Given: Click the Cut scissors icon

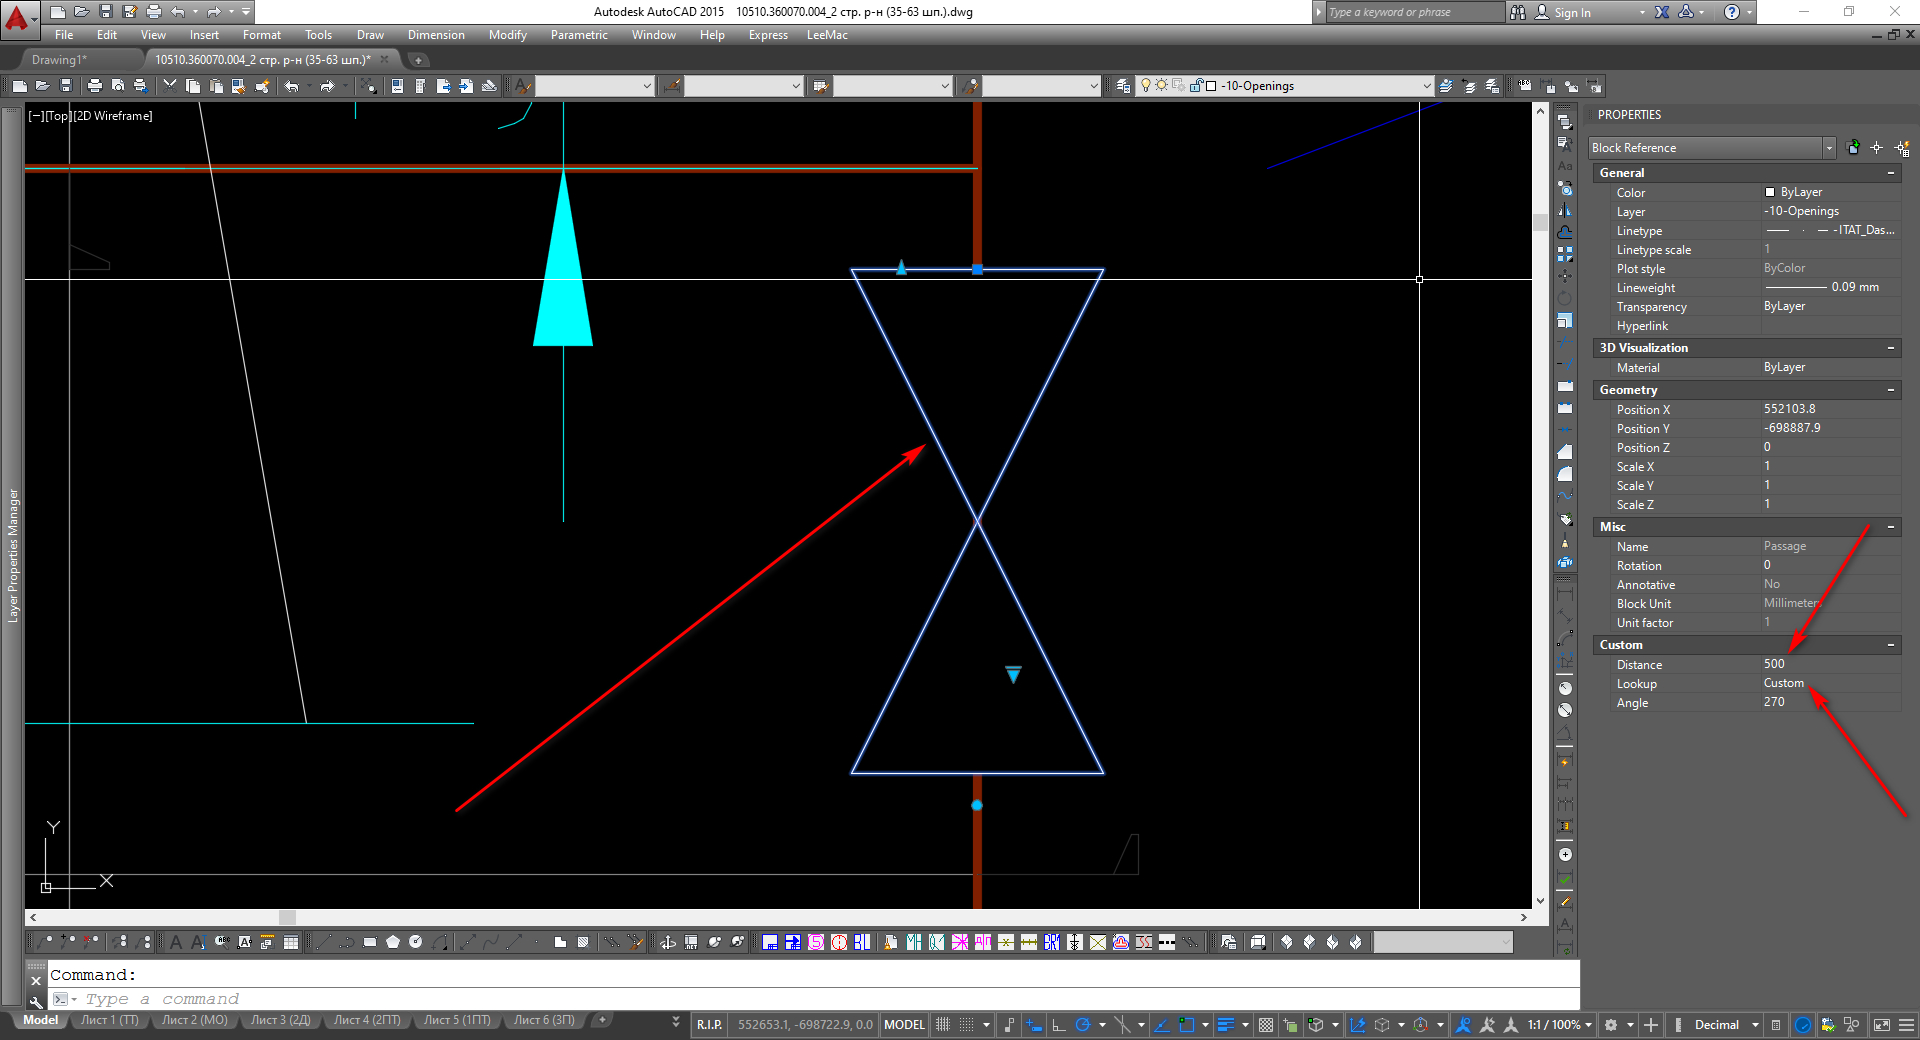Looking at the screenshot, I should [x=170, y=86].
